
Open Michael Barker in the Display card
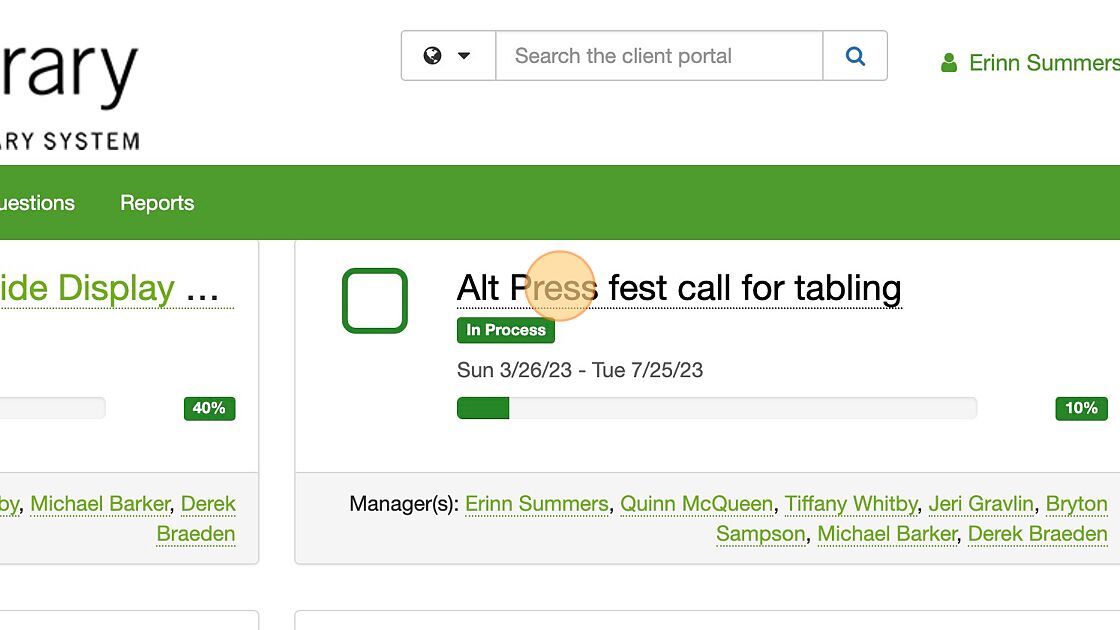pos(100,504)
